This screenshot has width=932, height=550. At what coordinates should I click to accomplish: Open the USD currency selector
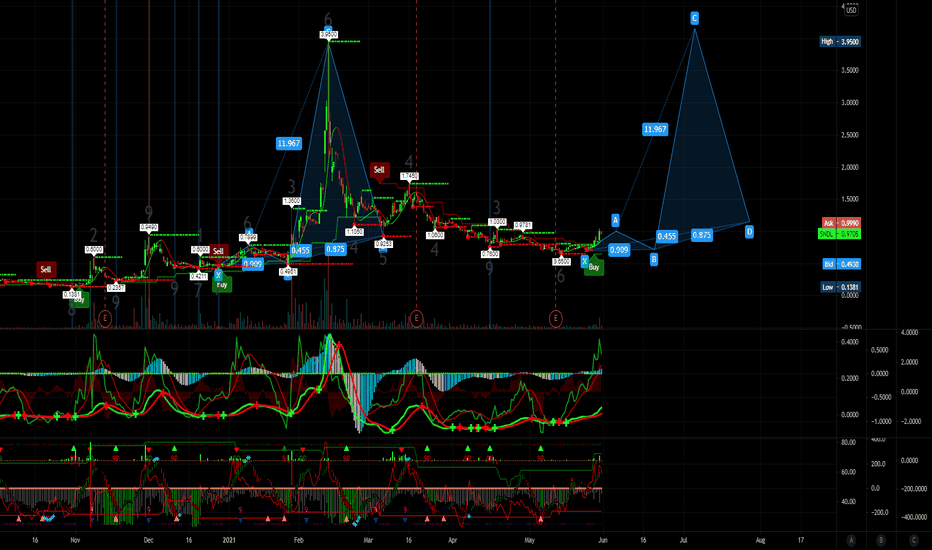851,10
